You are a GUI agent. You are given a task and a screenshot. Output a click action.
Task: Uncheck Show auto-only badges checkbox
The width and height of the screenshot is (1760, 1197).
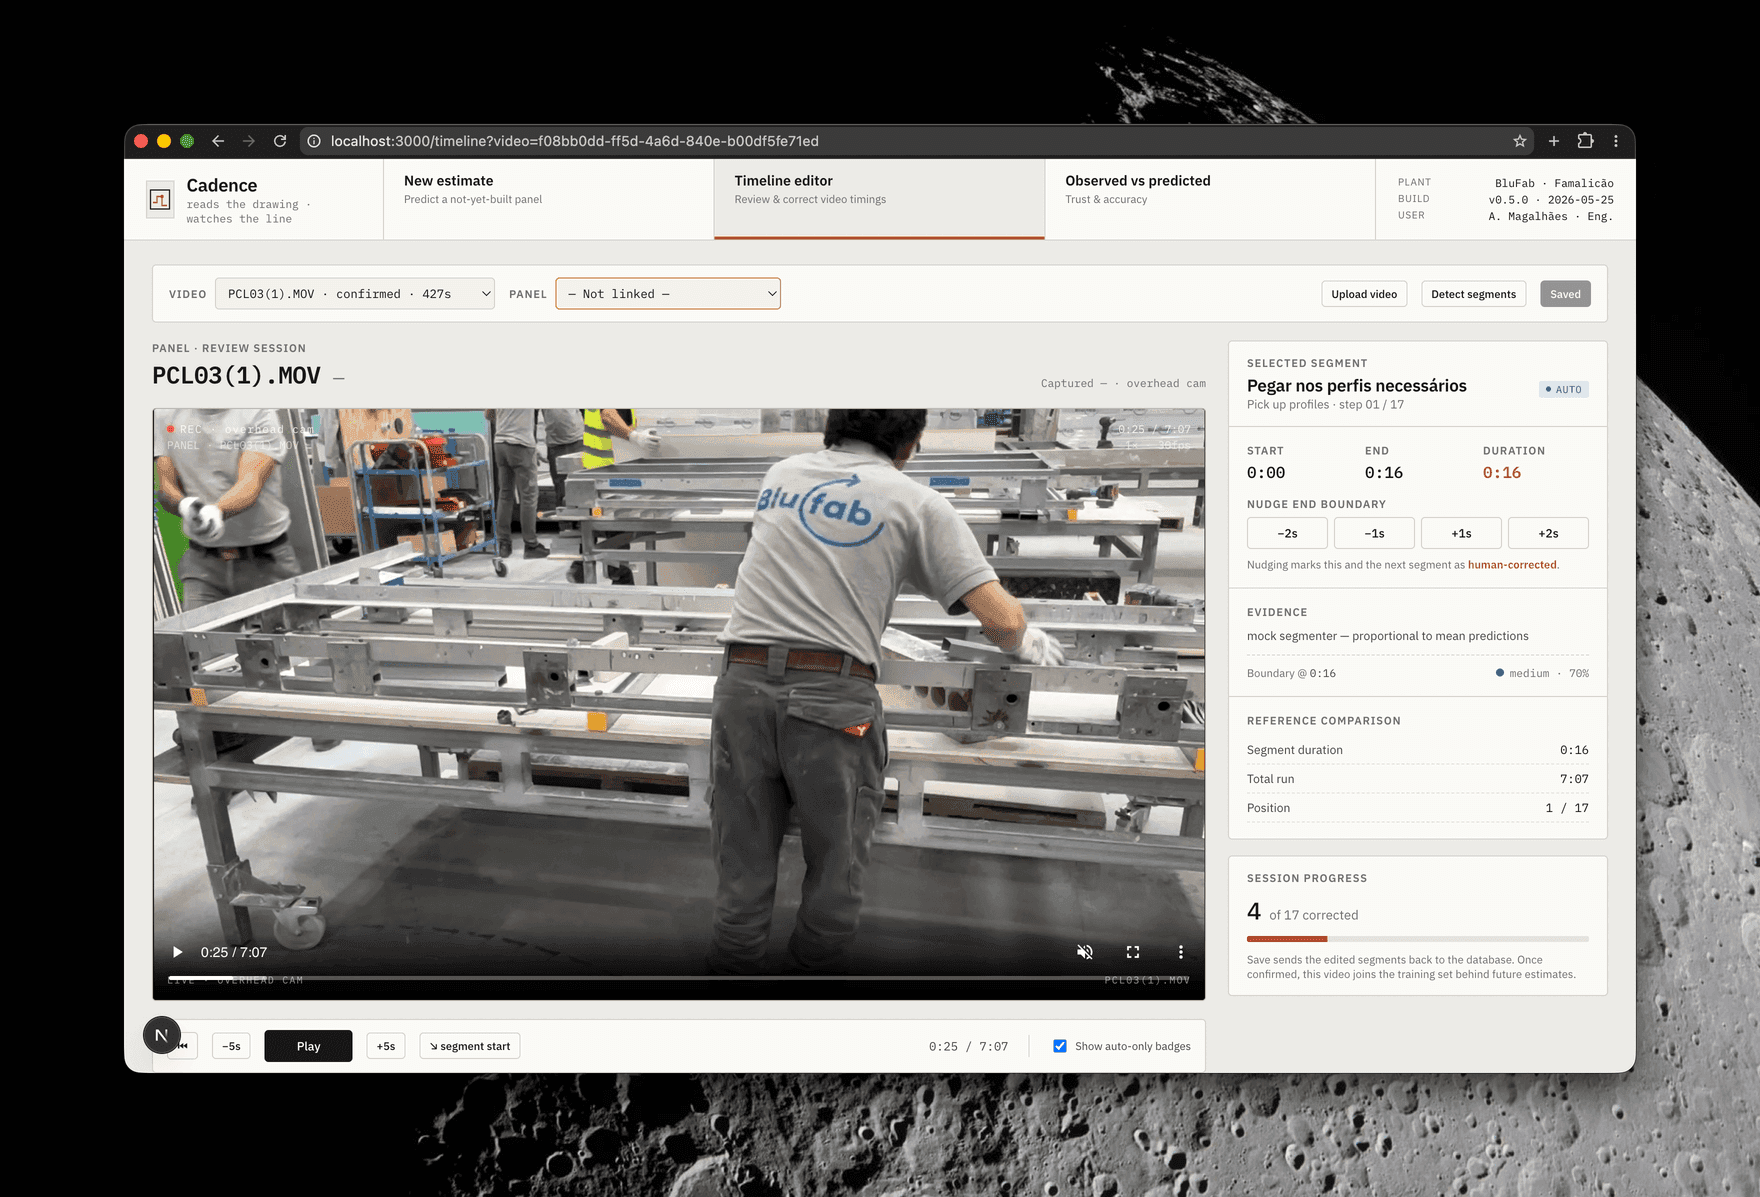tap(1060, 1046)
